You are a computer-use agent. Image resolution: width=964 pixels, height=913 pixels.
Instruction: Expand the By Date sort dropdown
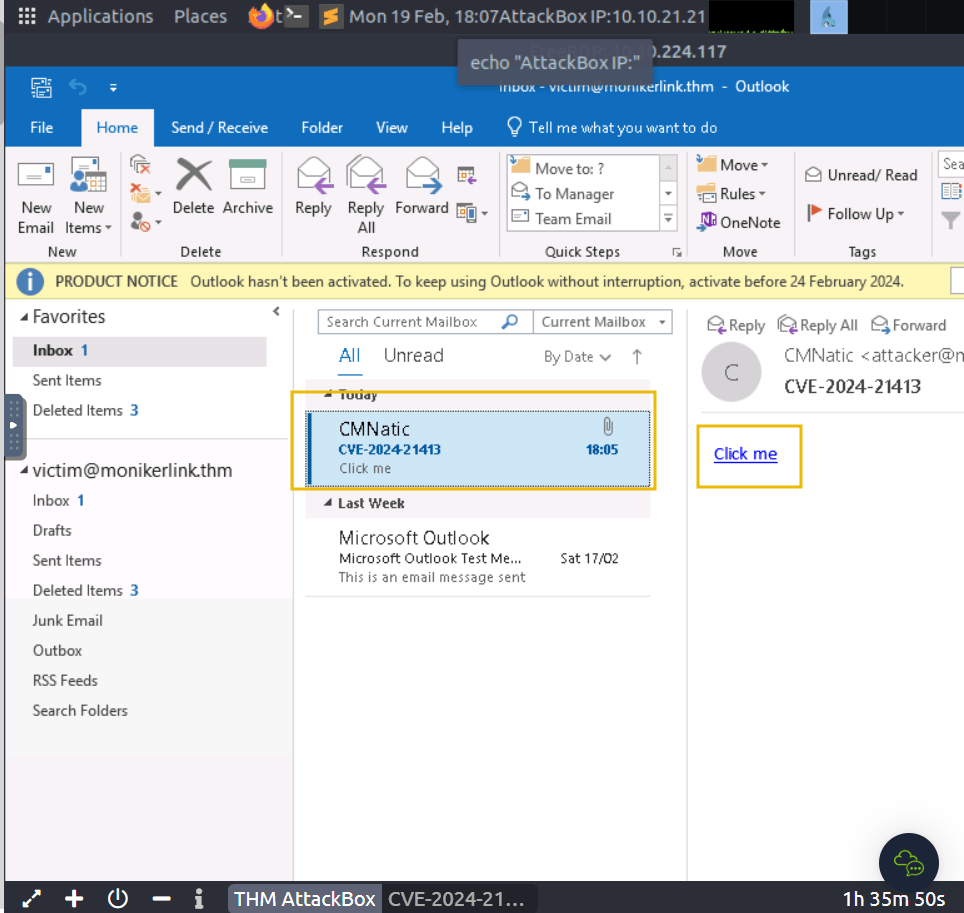(577, 357)
